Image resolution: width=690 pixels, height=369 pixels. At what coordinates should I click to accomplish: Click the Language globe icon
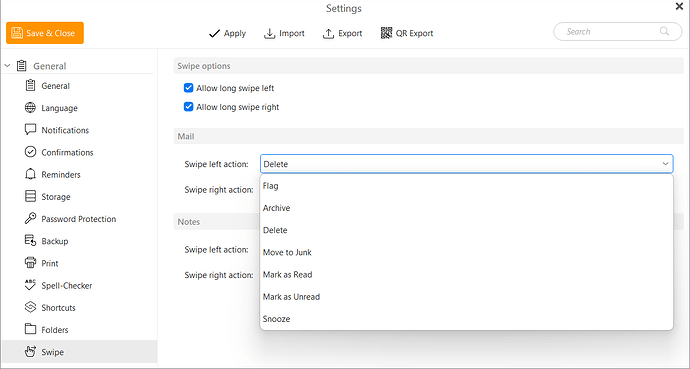(x=30, y=108)
